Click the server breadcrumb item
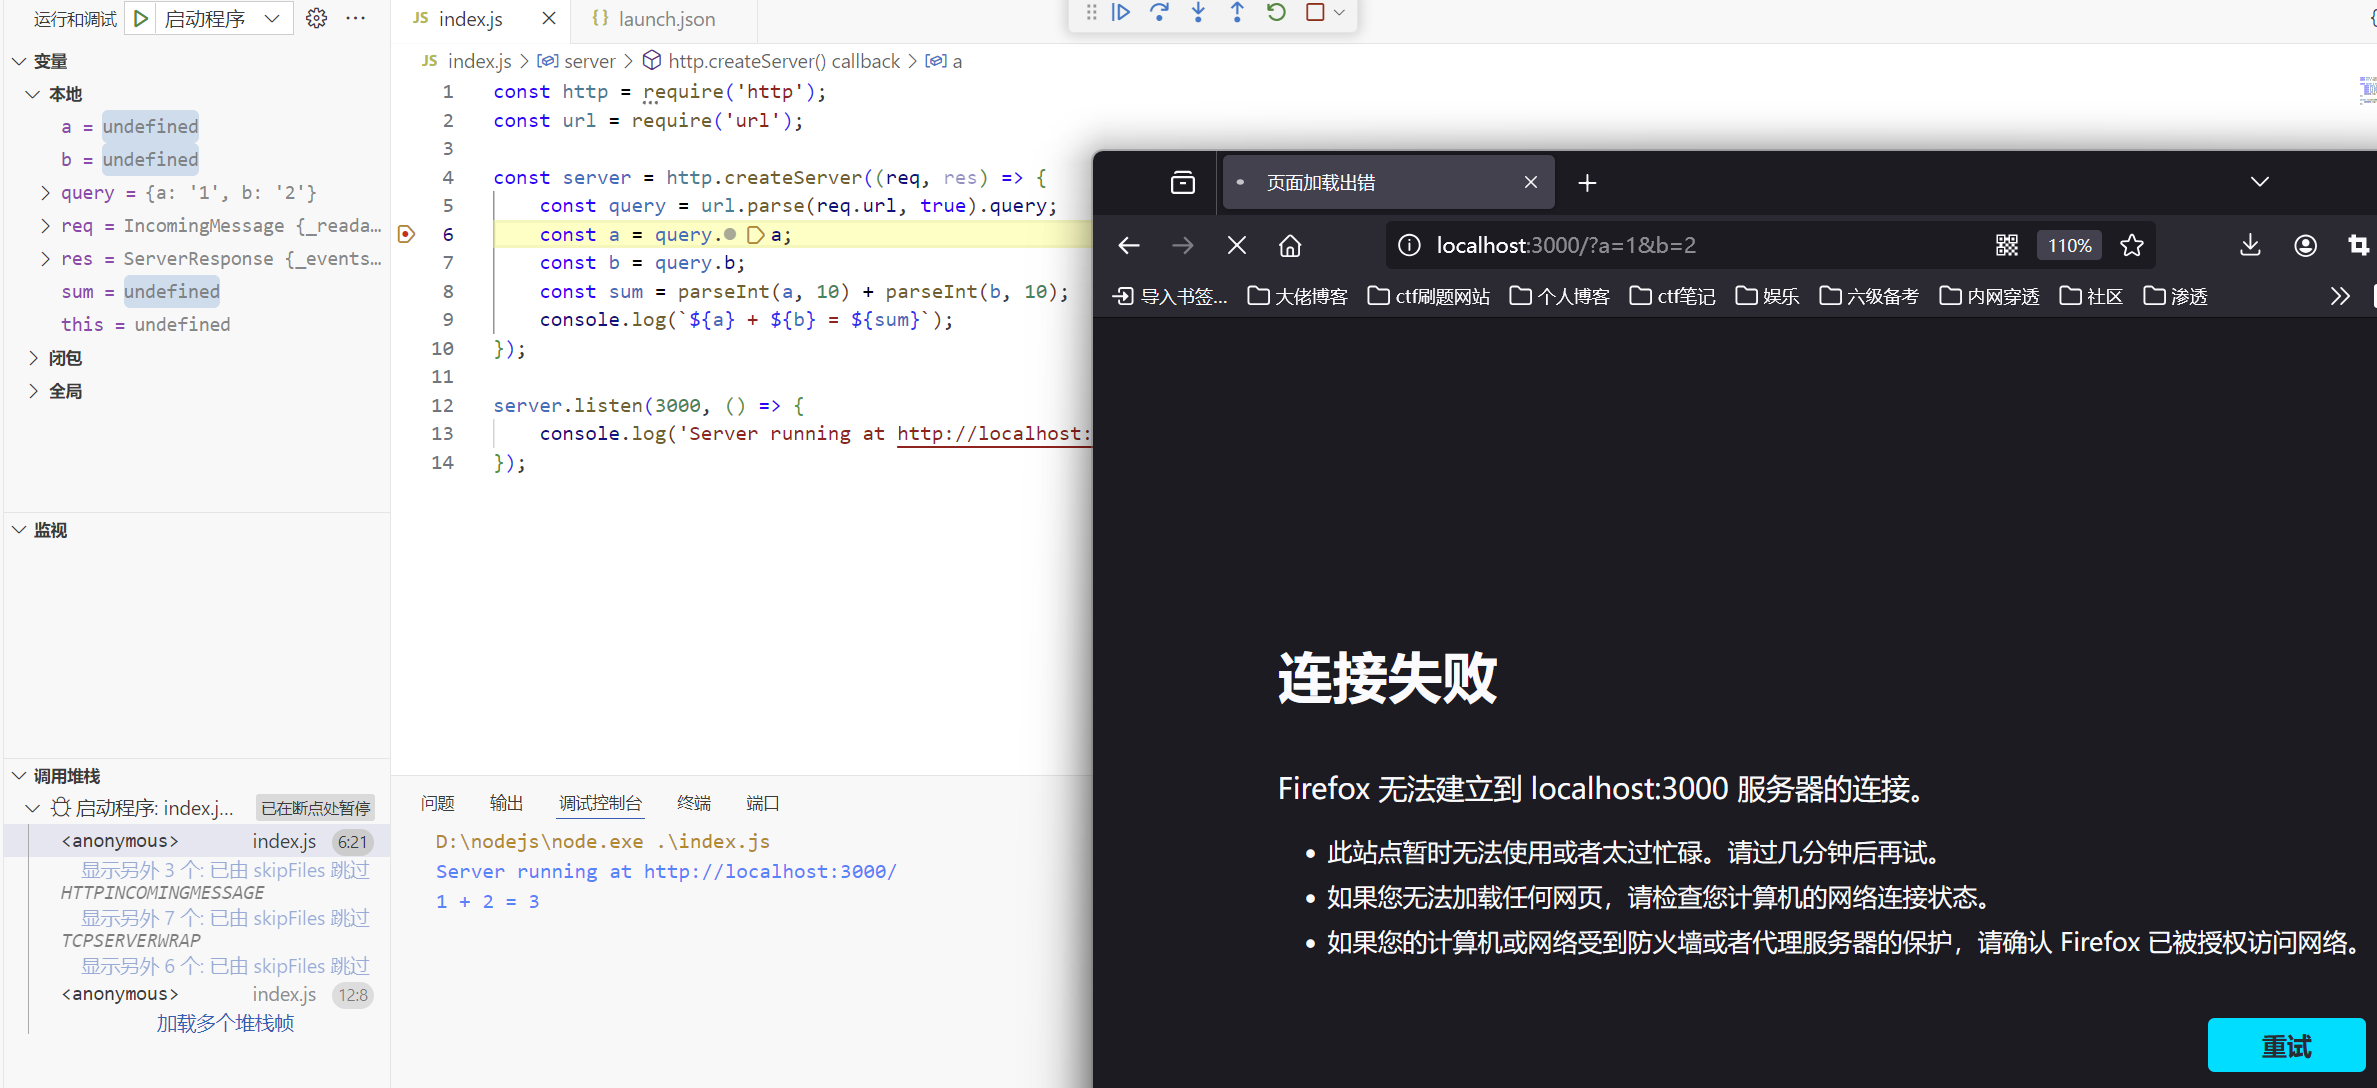 point(577,61)
